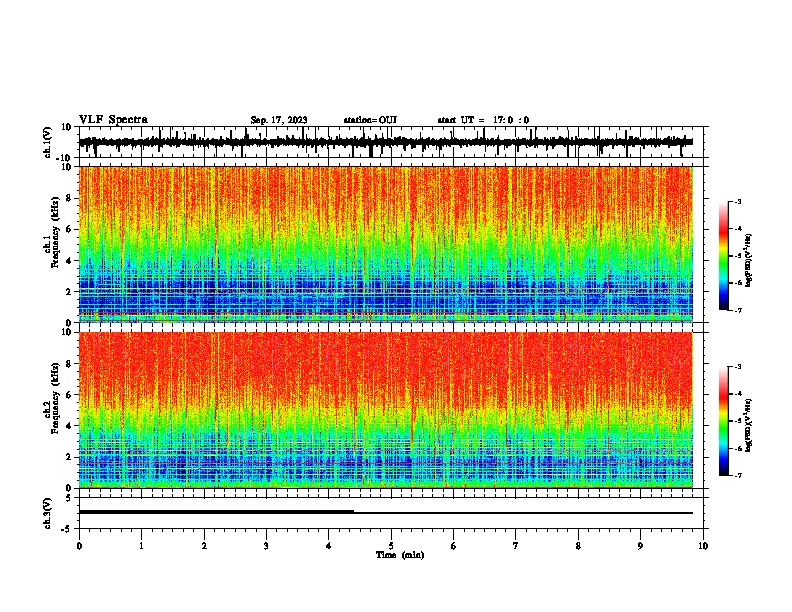Click the 'start UT = 17:0 :0' text

coord(483,120)
